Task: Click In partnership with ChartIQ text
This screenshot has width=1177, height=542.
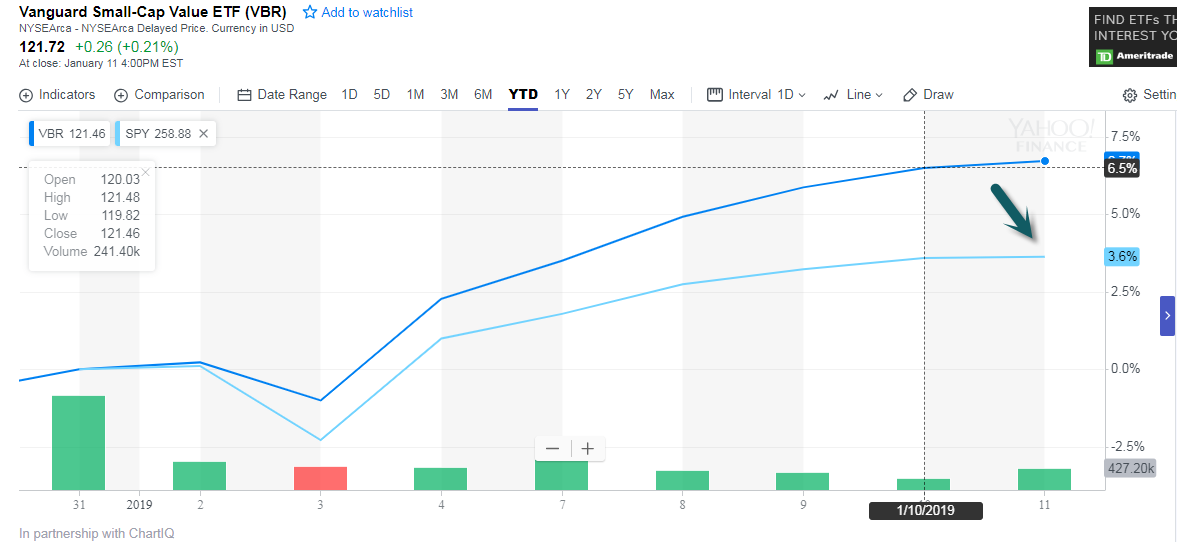Action: pos(96,534)
